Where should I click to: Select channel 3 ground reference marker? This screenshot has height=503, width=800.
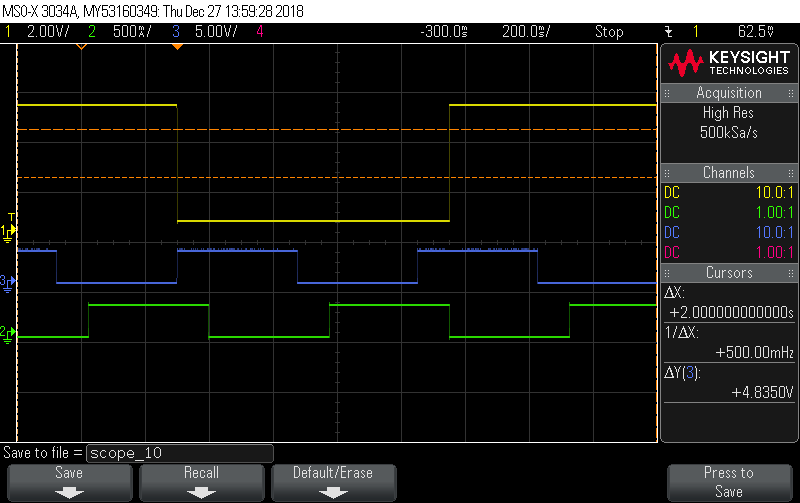(8, 282)
